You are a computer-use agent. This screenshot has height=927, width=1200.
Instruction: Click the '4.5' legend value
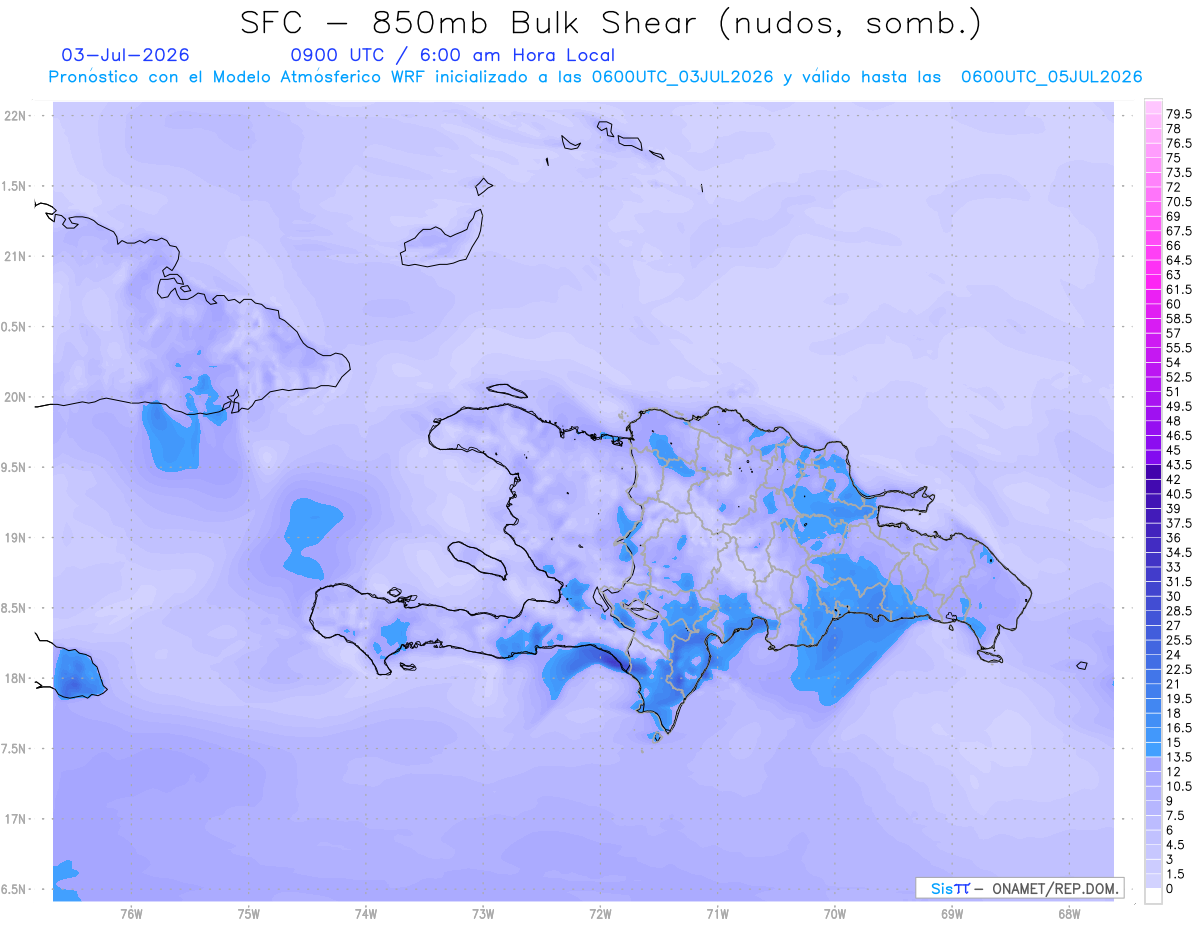[x=1176, y=845]
